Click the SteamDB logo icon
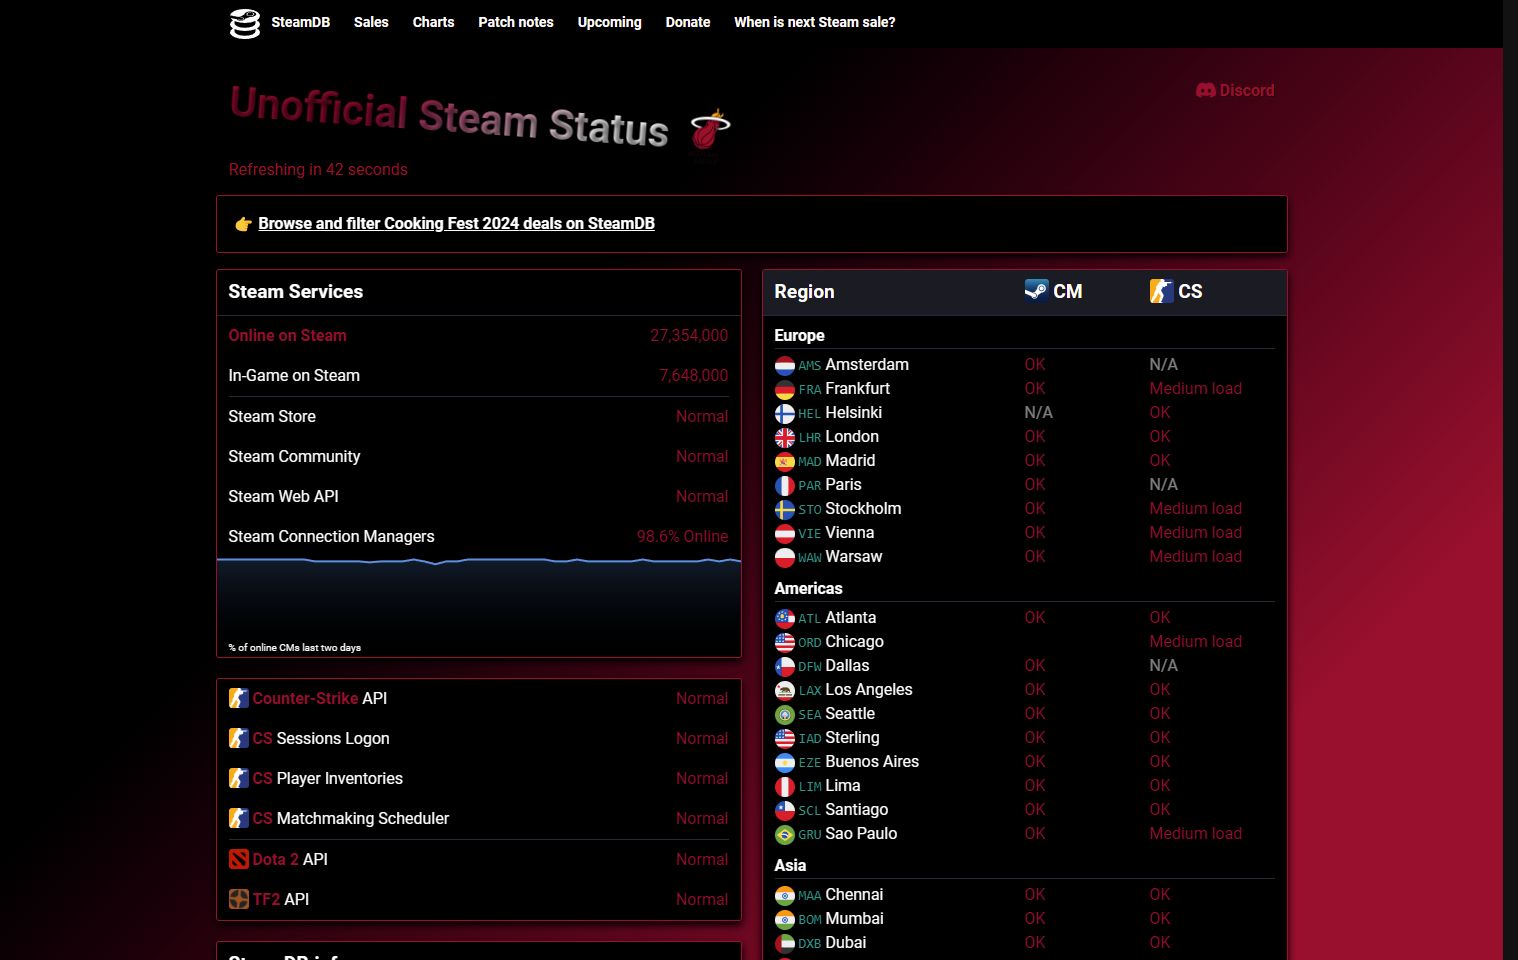Image resolution: width=1518 pixels, height=960 pixels. (244, 23)
